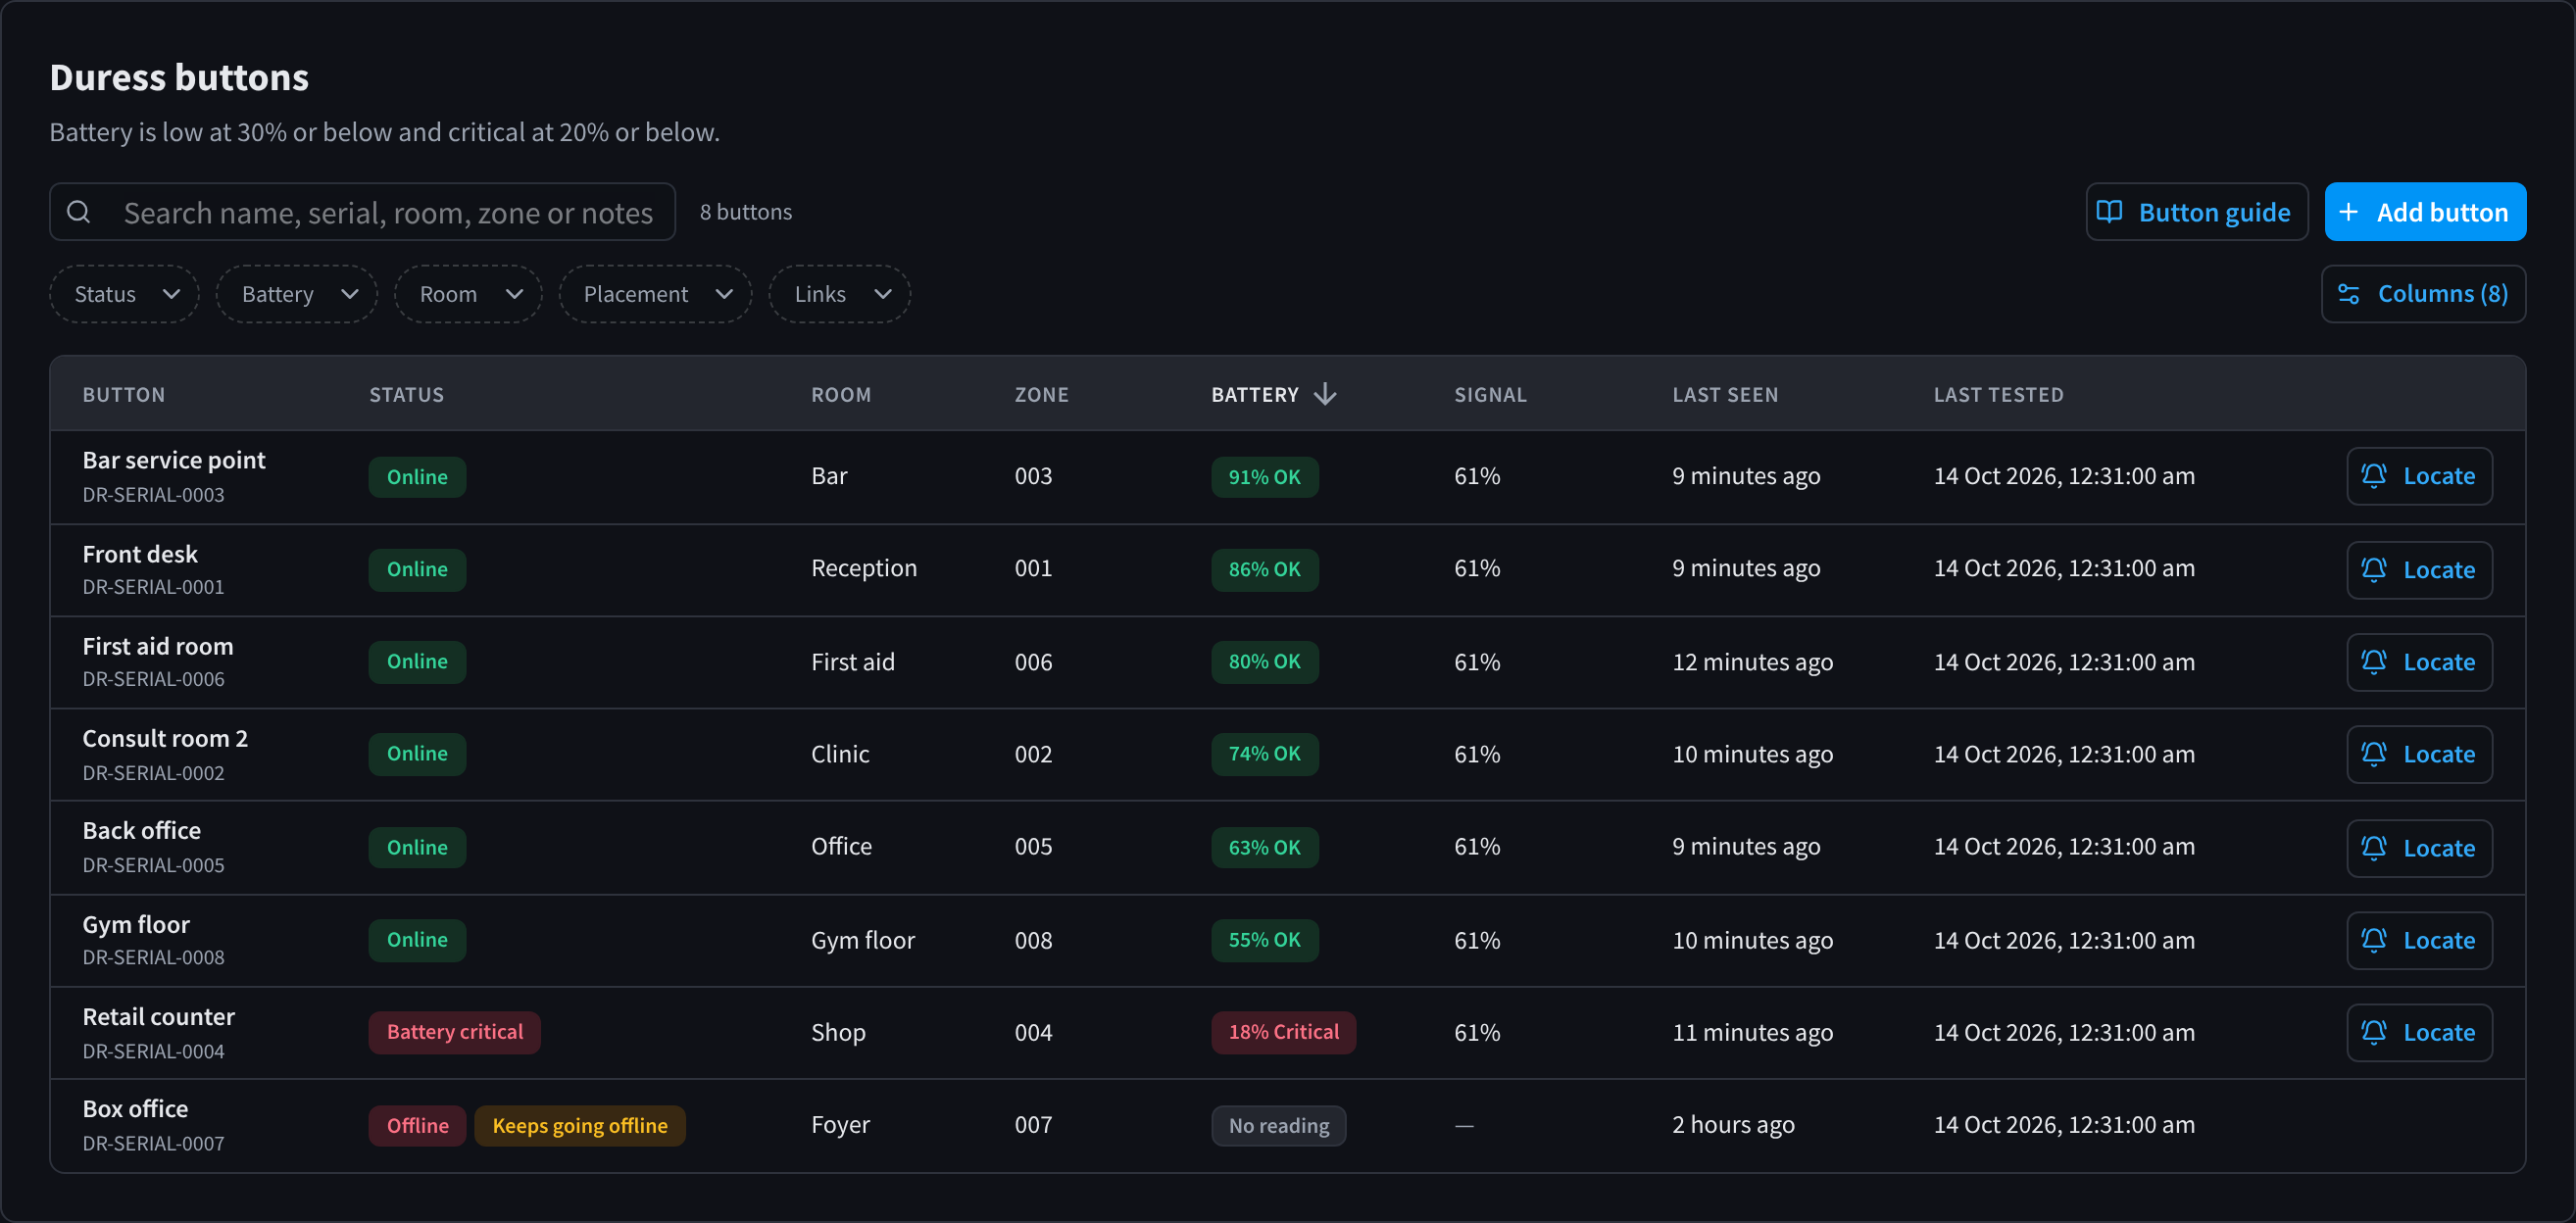This screenshot has width=2576, height=1223.
Task: Sort by the Signal column header
Action: (1491, 395)
